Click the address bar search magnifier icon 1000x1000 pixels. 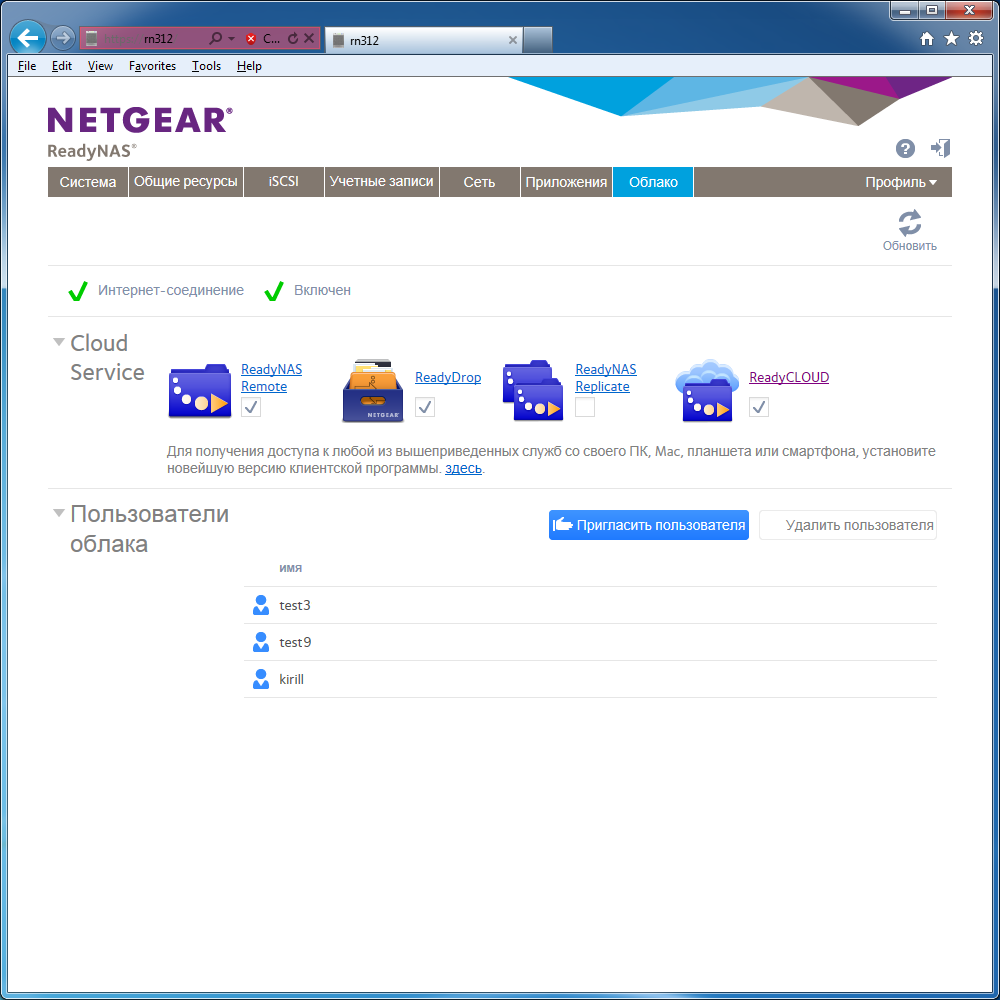point(216,38)
